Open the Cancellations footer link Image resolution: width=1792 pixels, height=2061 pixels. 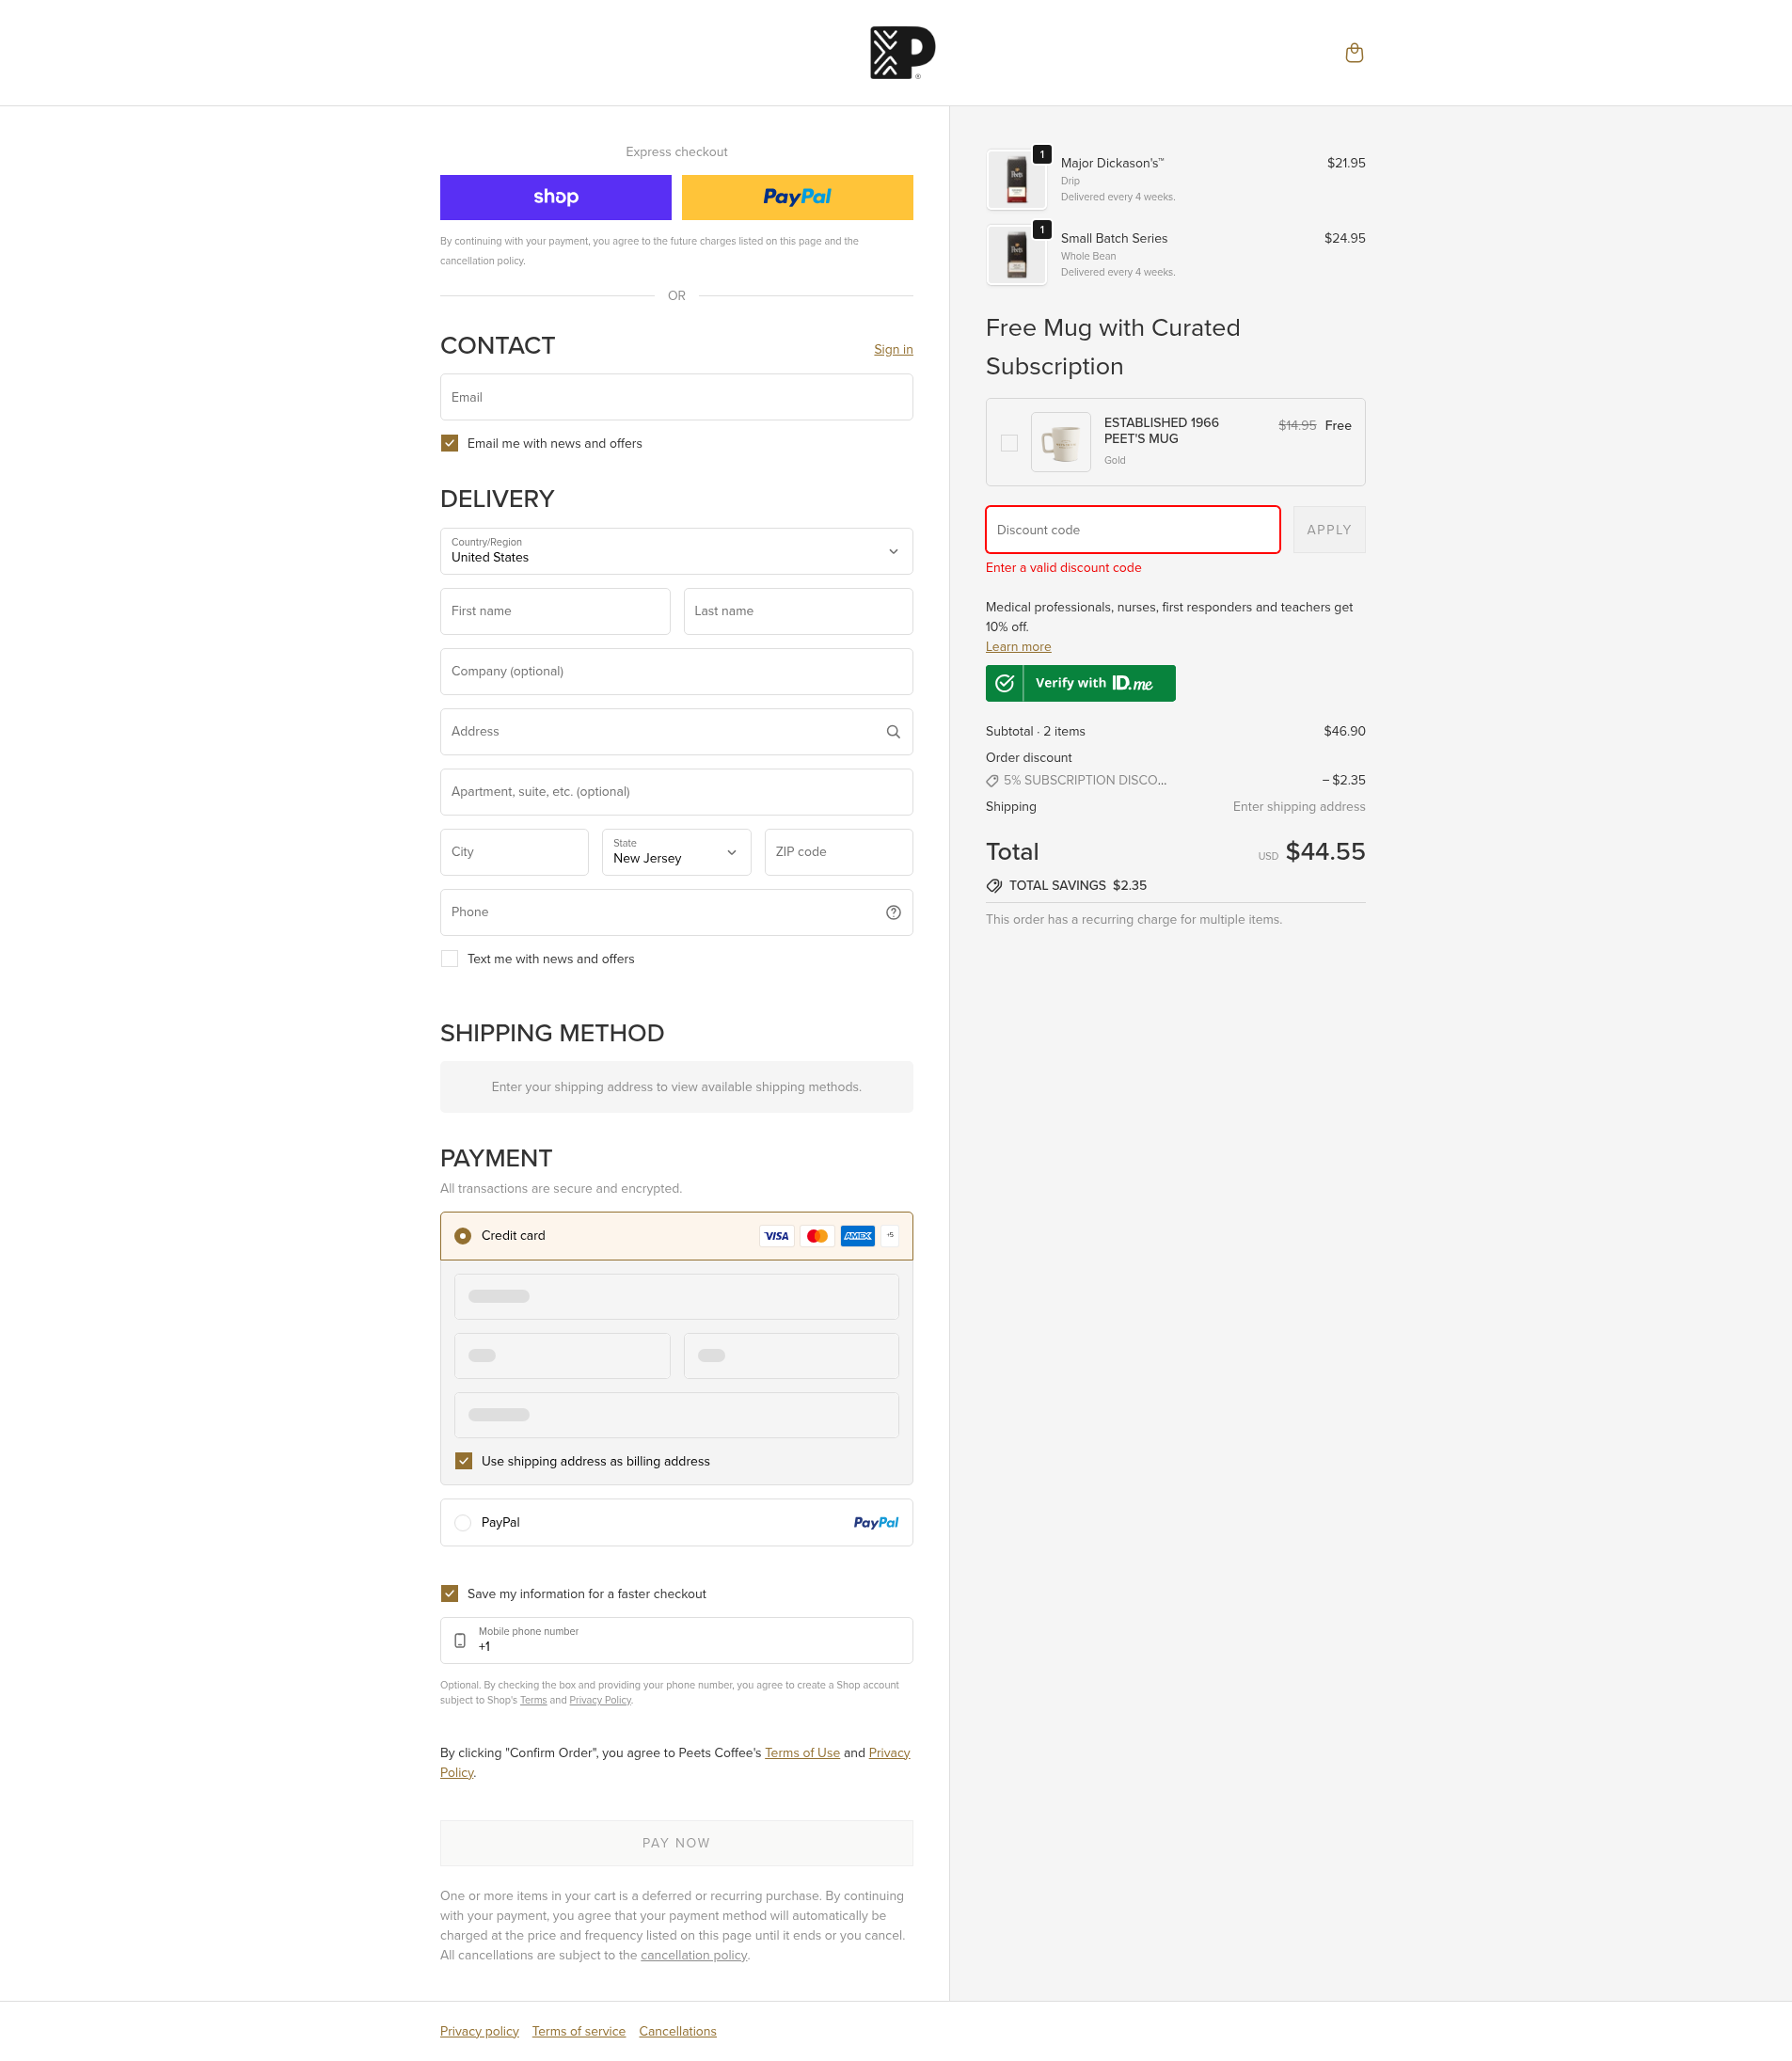pos(677,2031)
